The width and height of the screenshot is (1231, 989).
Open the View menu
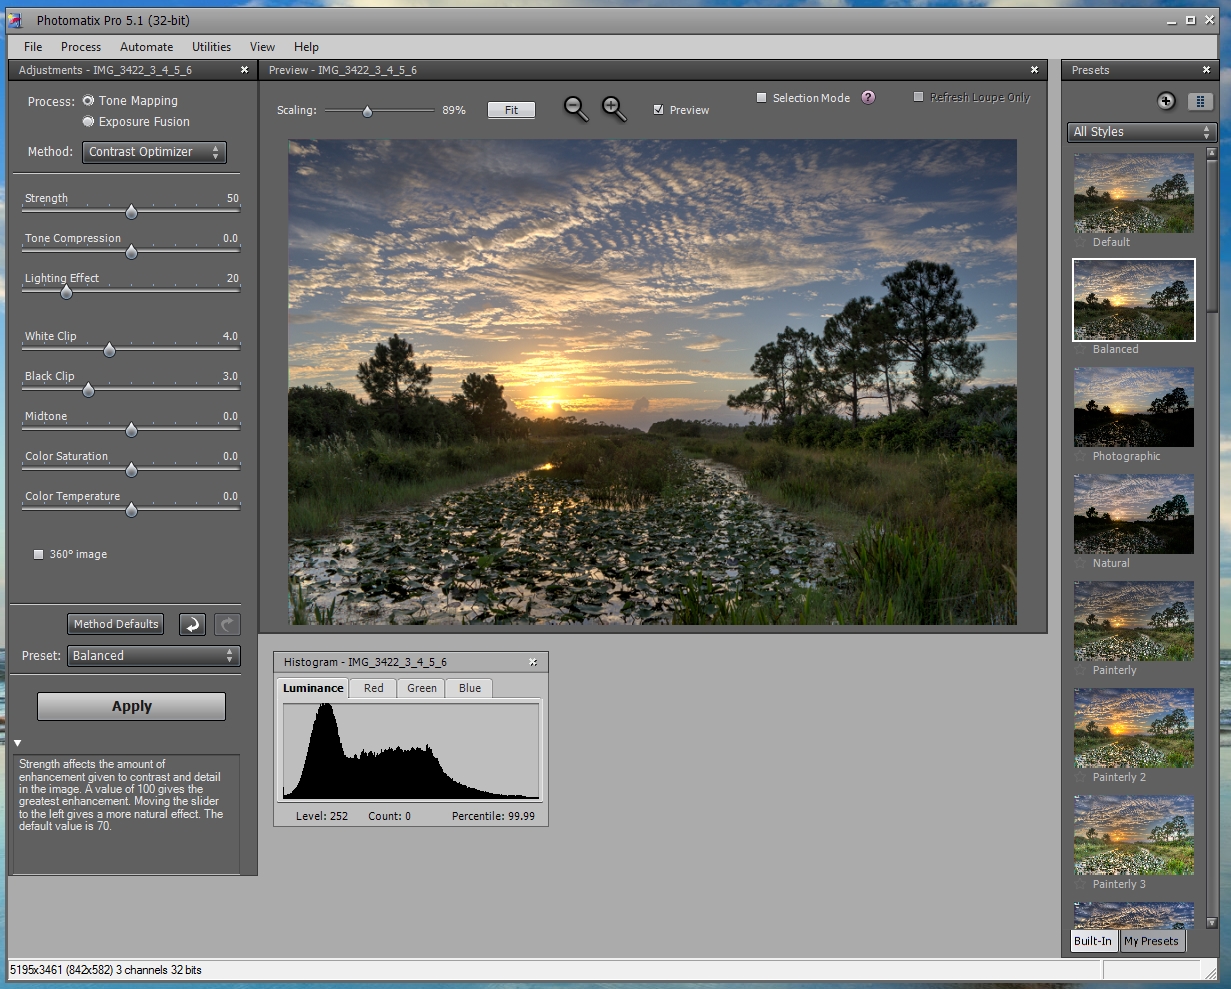(263, 47)
